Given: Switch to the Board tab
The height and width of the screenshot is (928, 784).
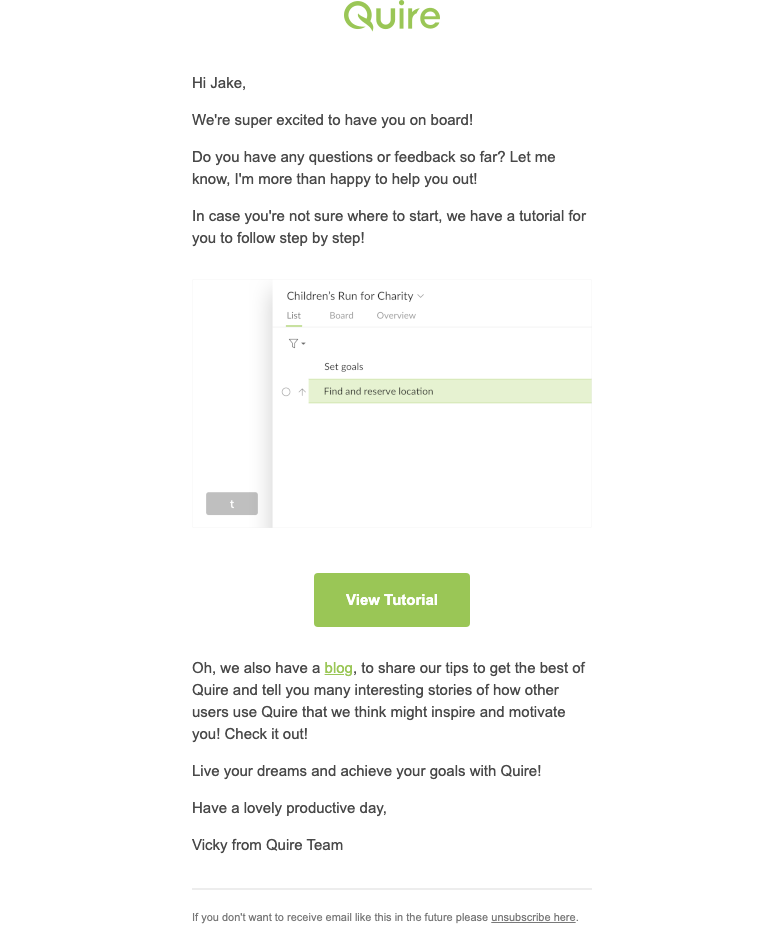Looking at the screenshot, I should pyautogui.click(x=341, y=315).
